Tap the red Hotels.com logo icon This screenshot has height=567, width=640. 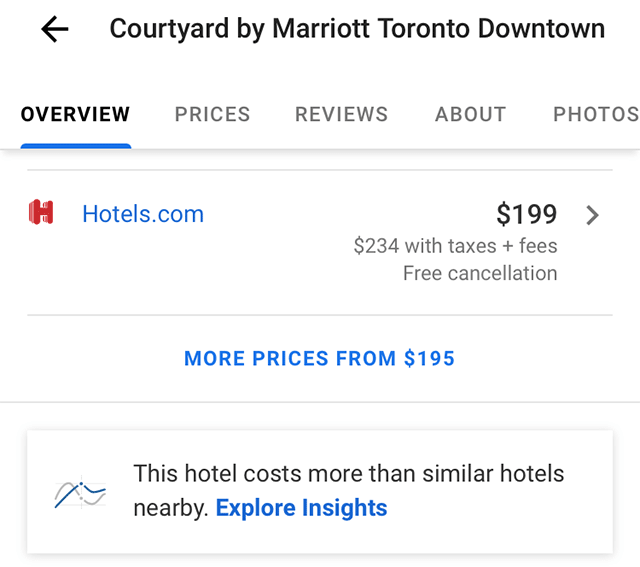pos(41,212)
